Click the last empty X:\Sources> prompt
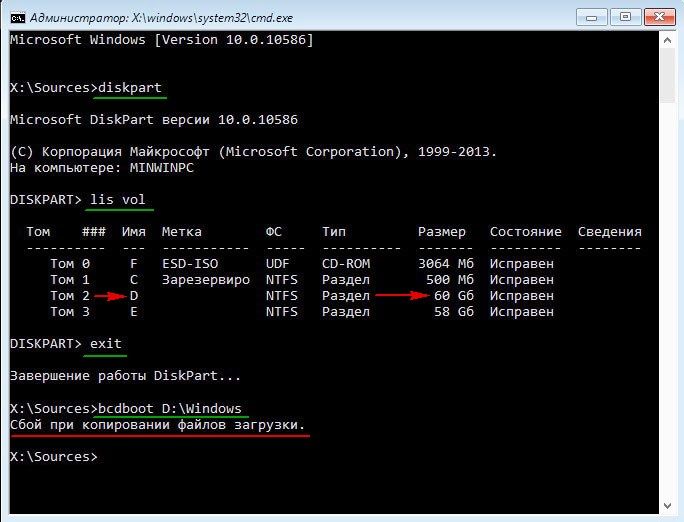The height and width of the screenshot is (522, 684). (x=53, y=456)
